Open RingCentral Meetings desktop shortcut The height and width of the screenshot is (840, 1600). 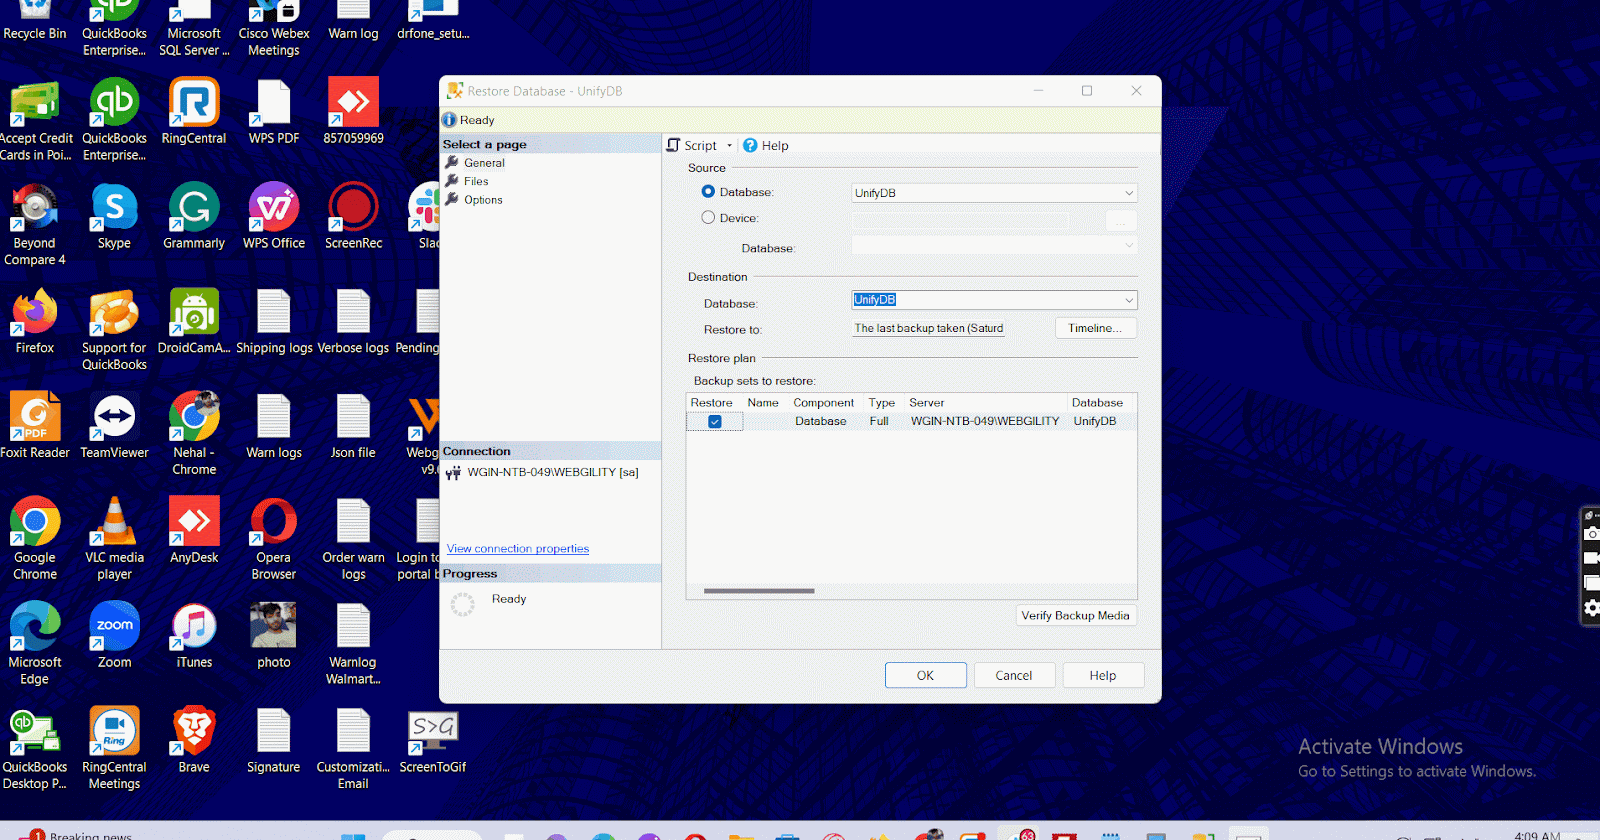click(x=114, y=750)
